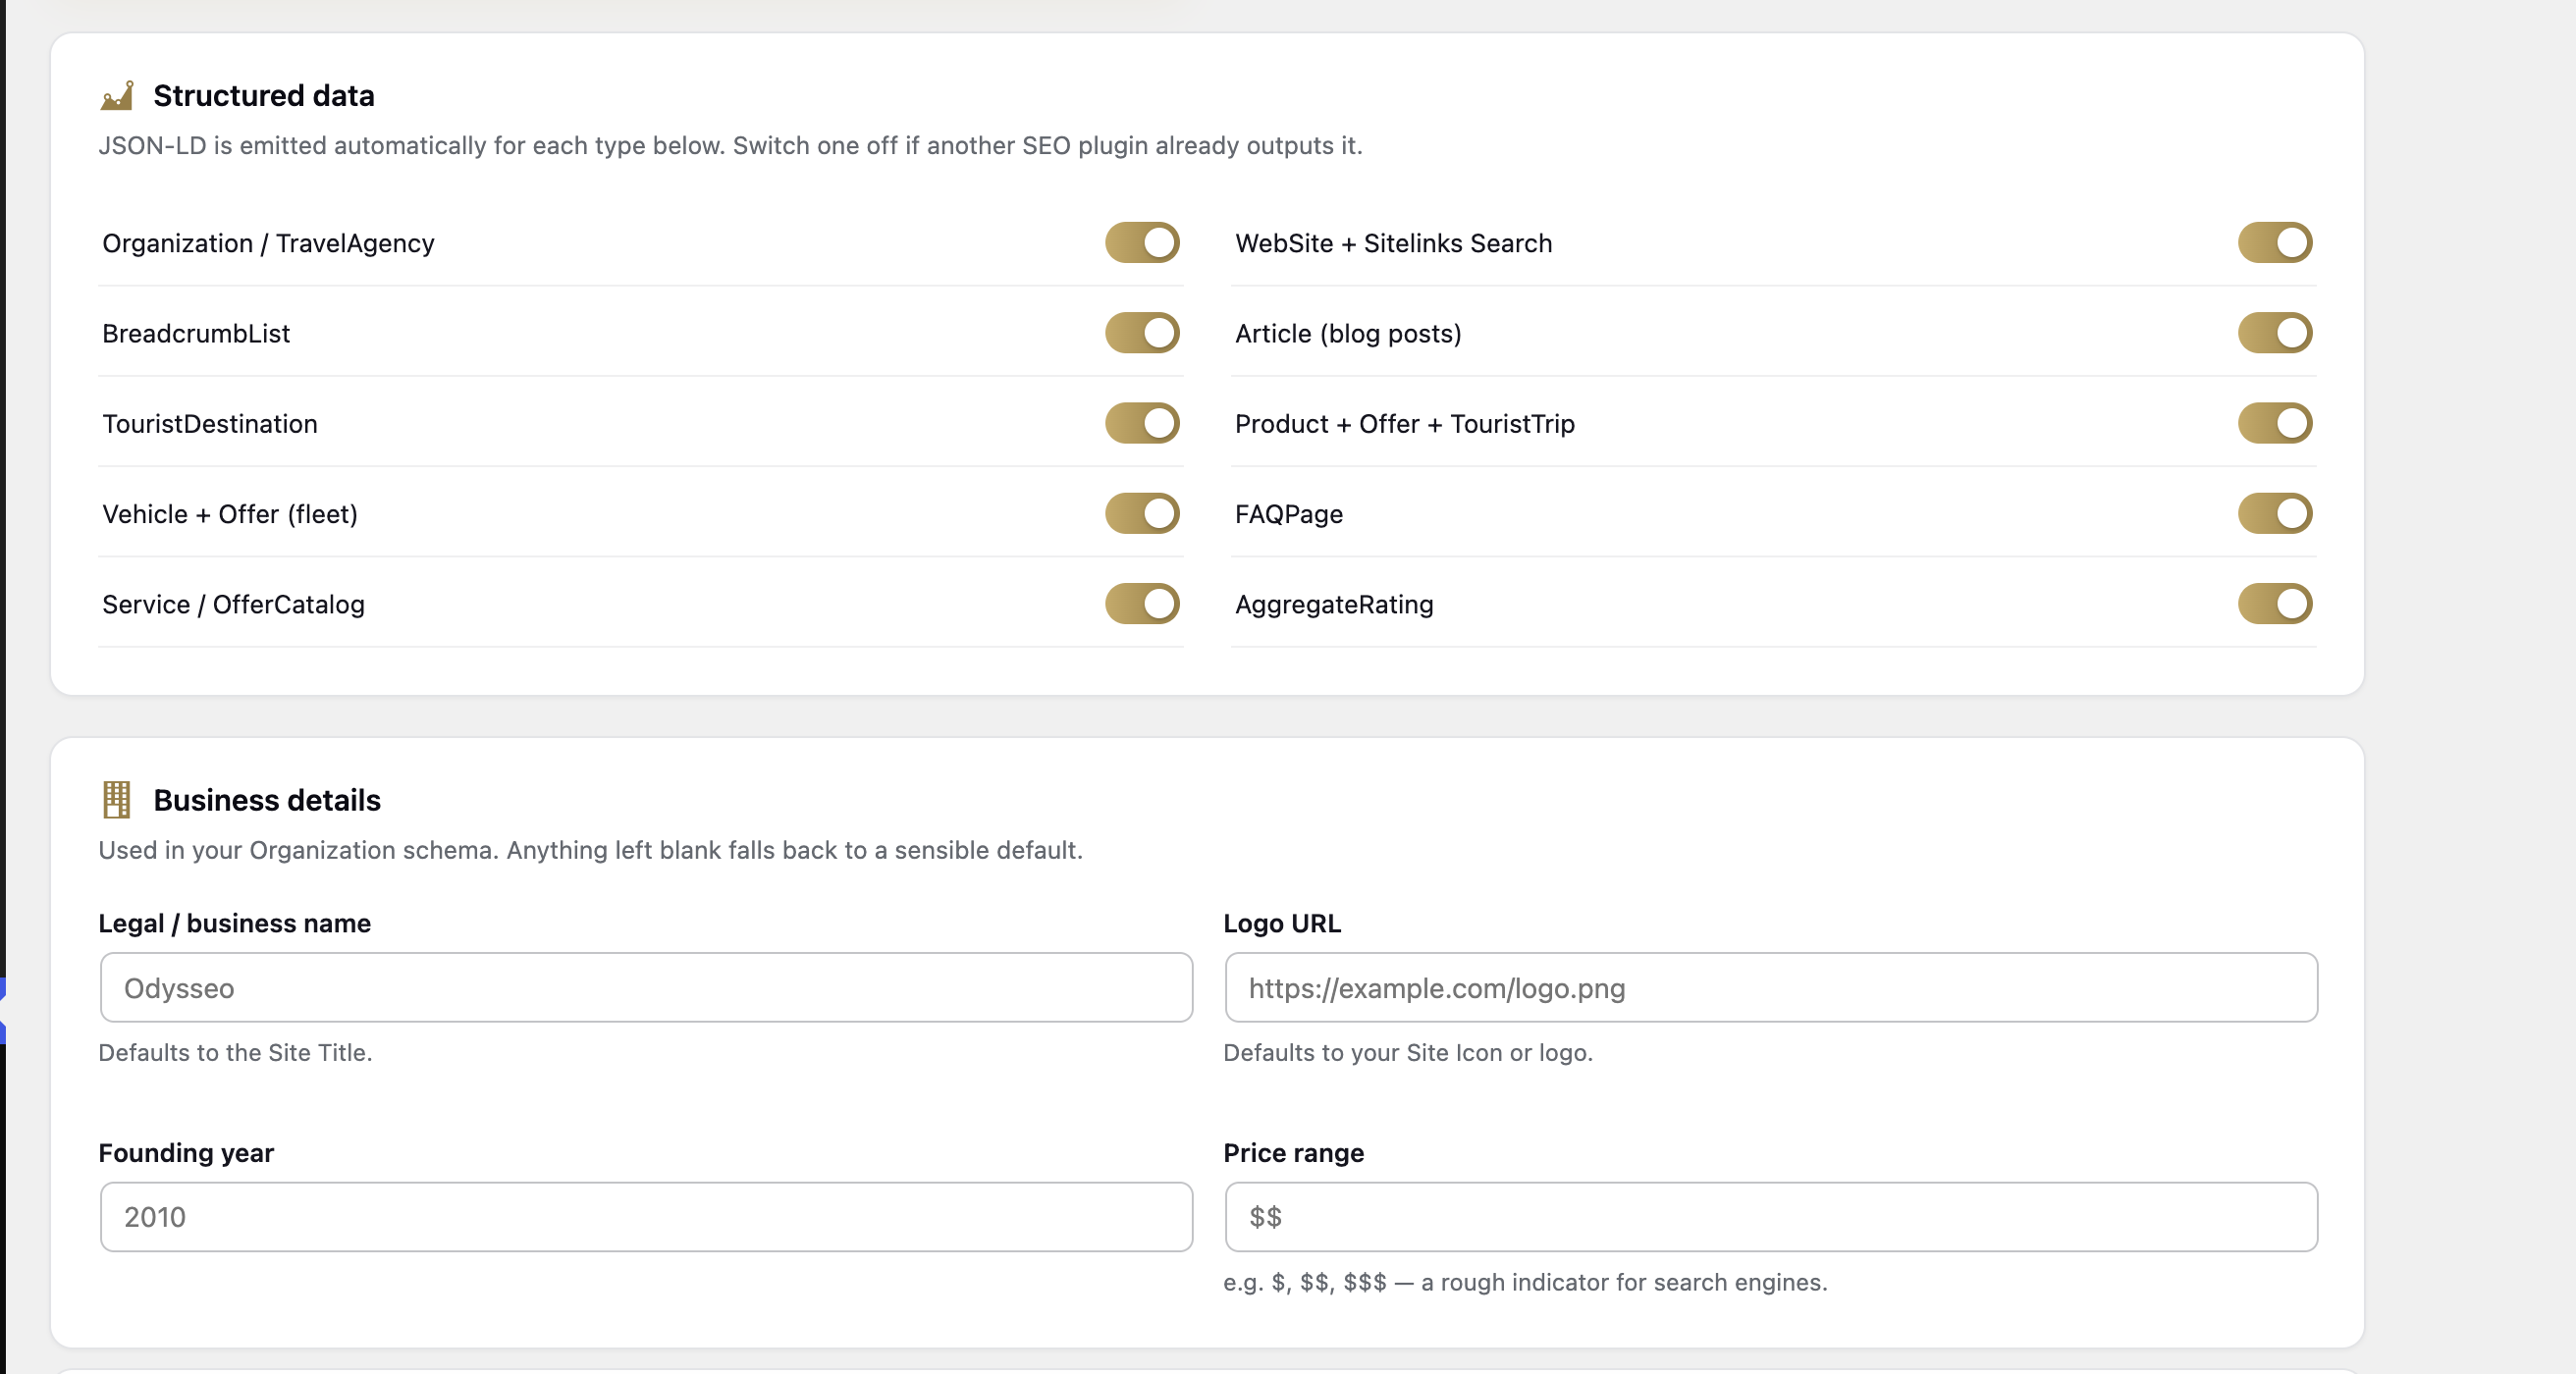Toggle the FAQPage schema switch
The height and width of the screenshot is (1374, 2576).
pos(2275,514)
